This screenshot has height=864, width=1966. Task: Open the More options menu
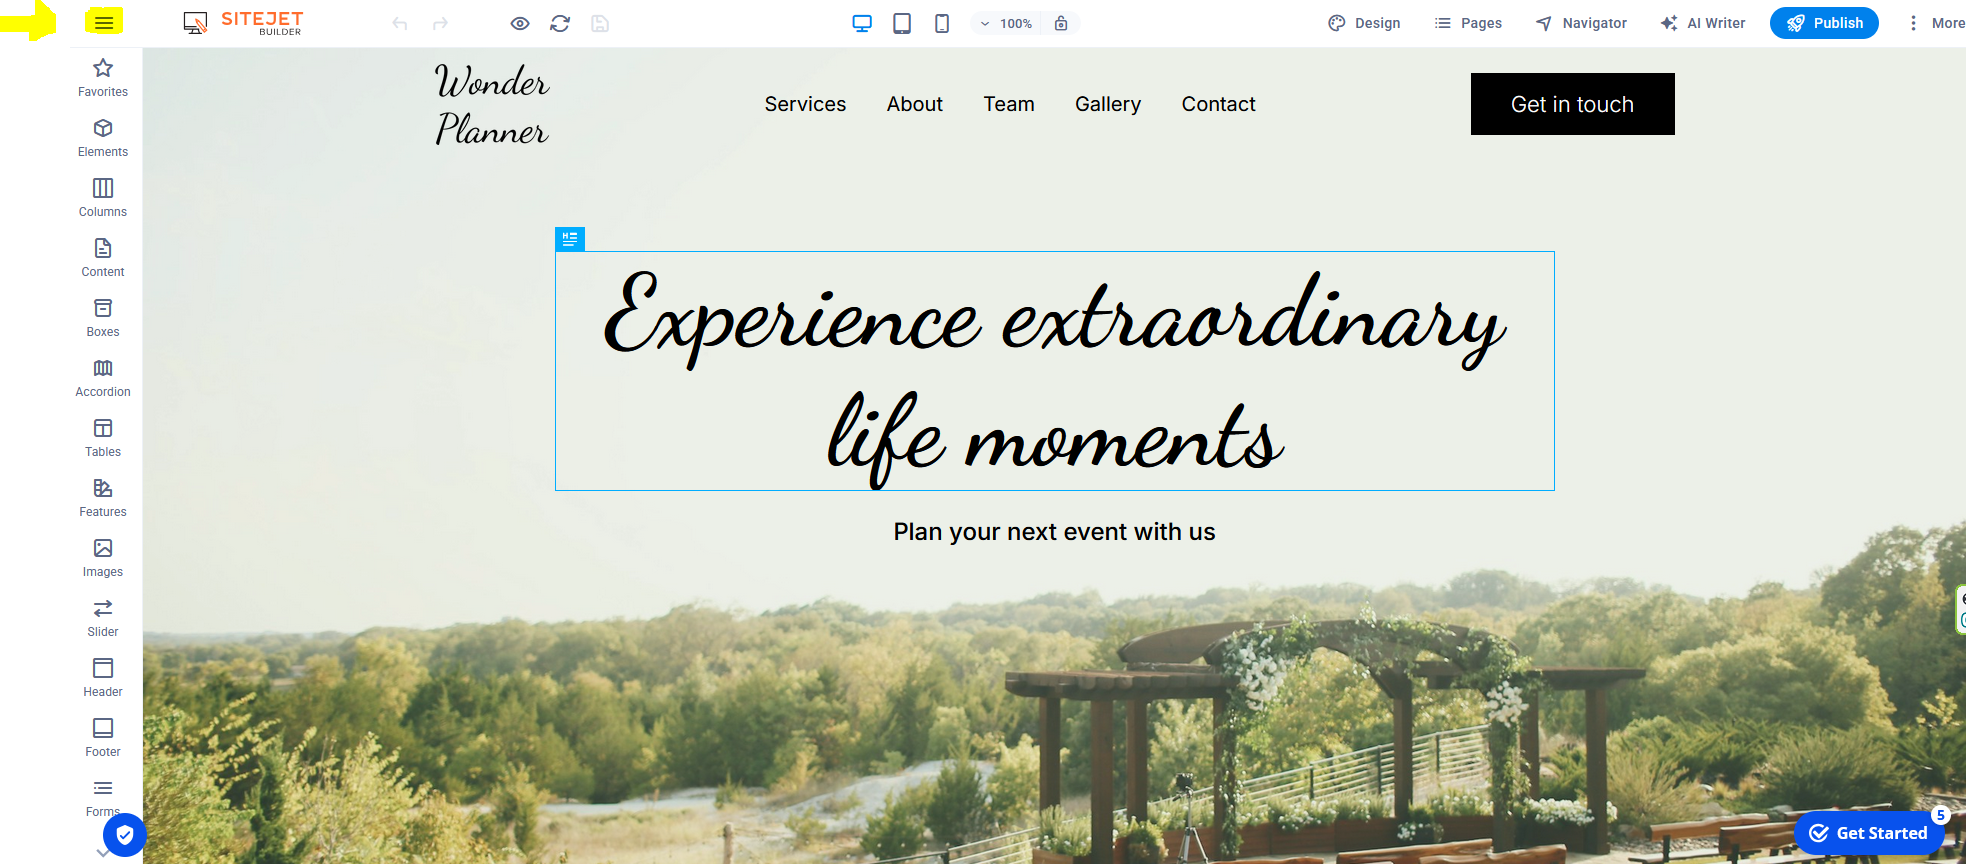[x=1936, y=23]
